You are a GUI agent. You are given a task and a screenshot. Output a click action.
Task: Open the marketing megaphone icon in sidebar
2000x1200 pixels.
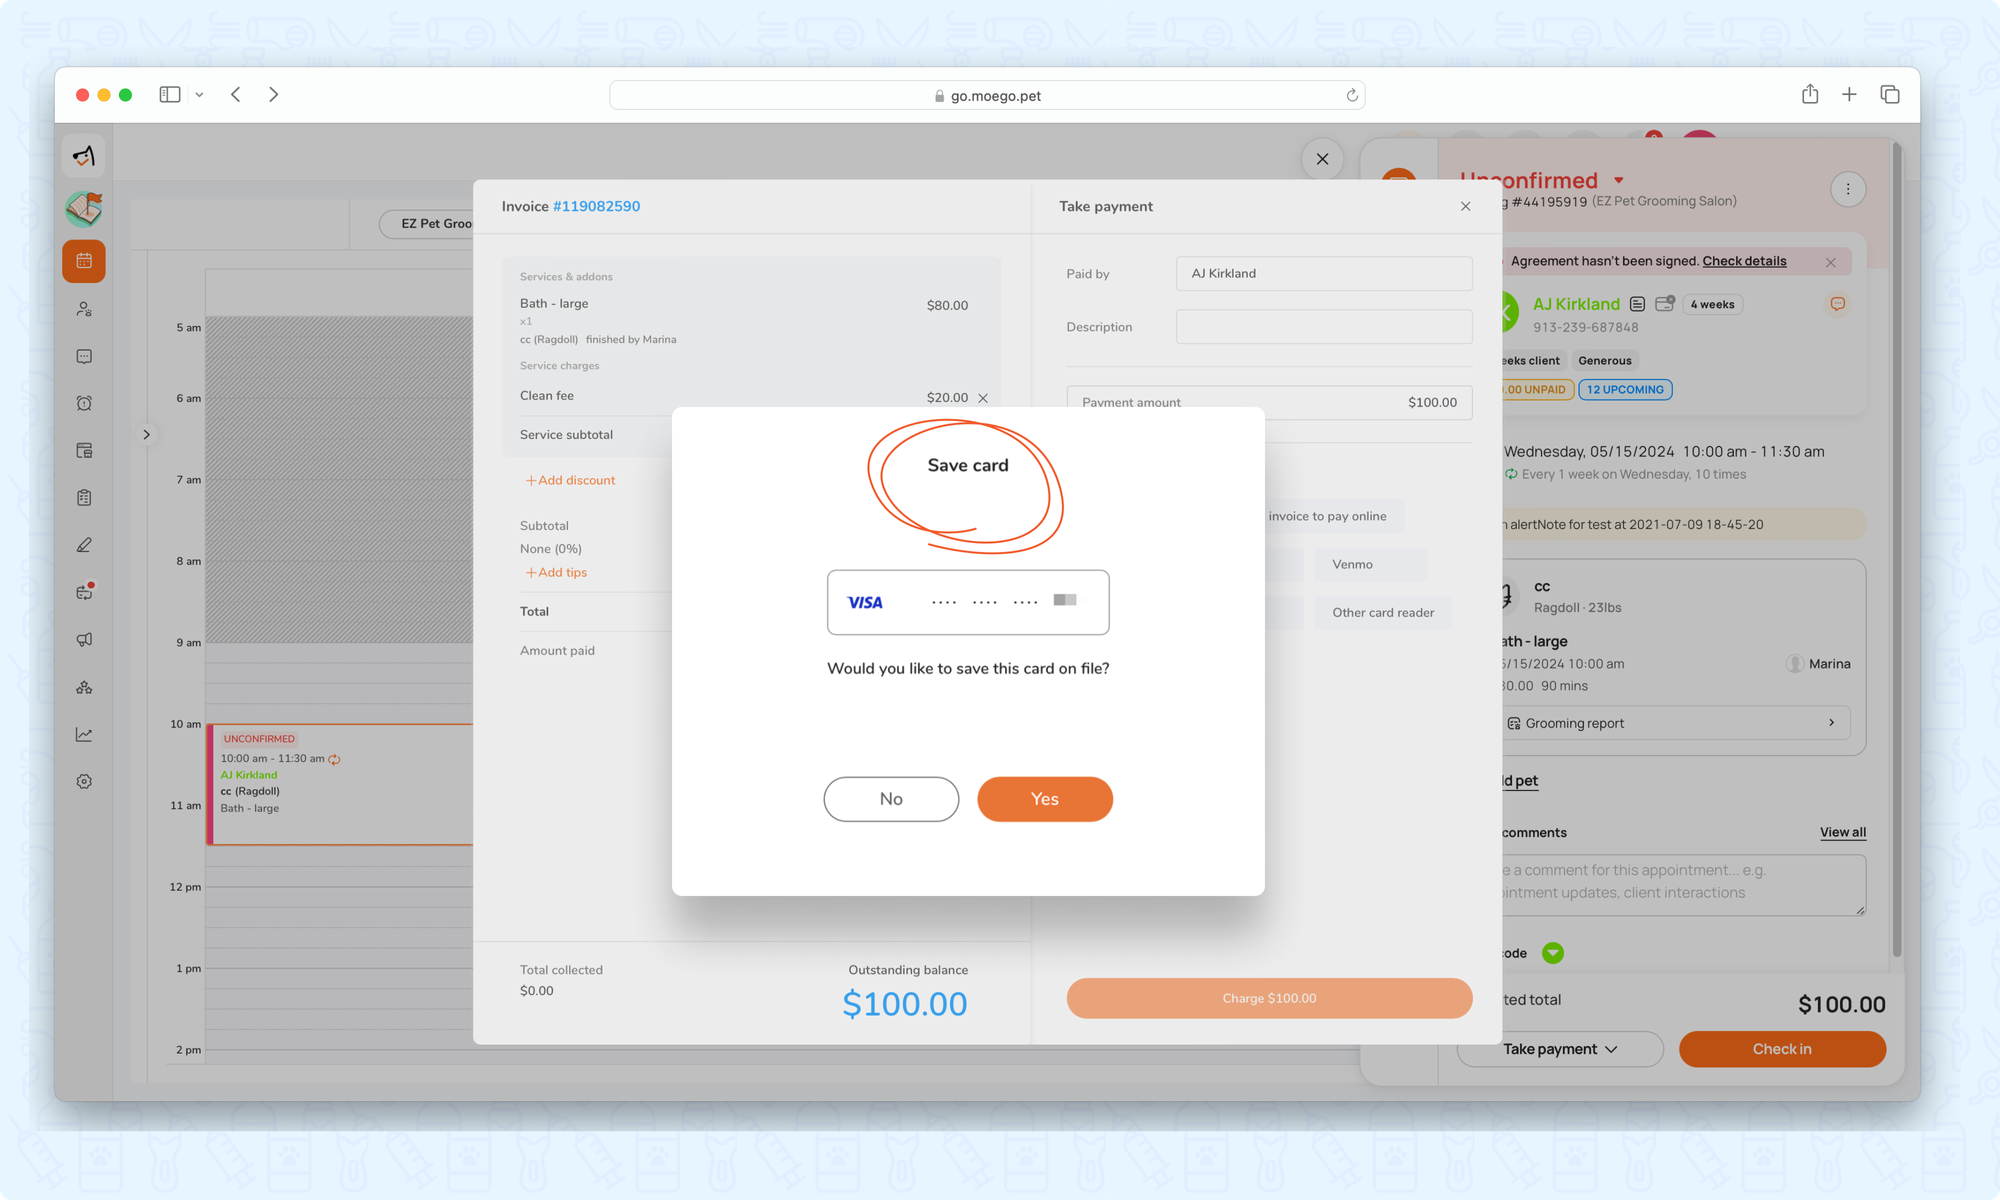click(x=84, y=639)
